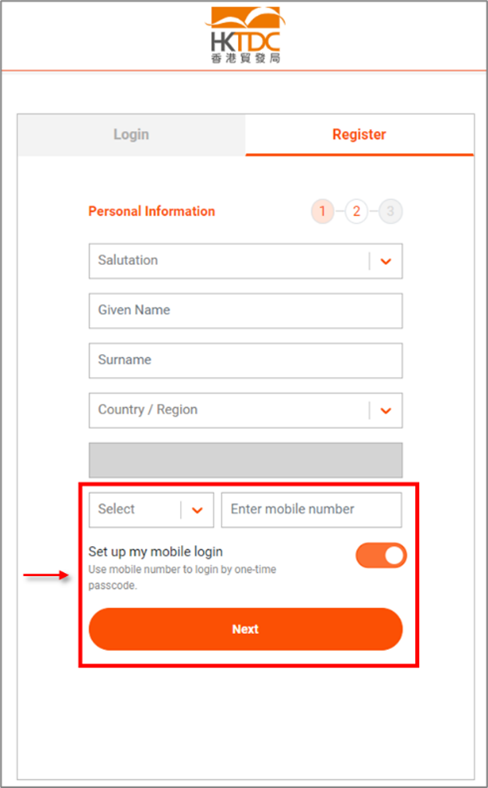Focus the Given Name field
488x788 pixels.
[246, 311]
